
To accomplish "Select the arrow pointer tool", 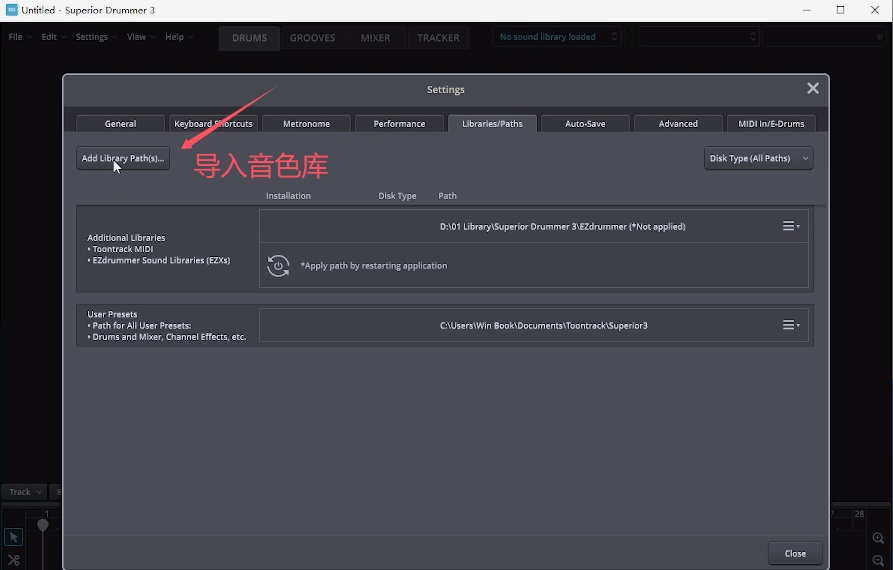I will [x=14, y=538].
